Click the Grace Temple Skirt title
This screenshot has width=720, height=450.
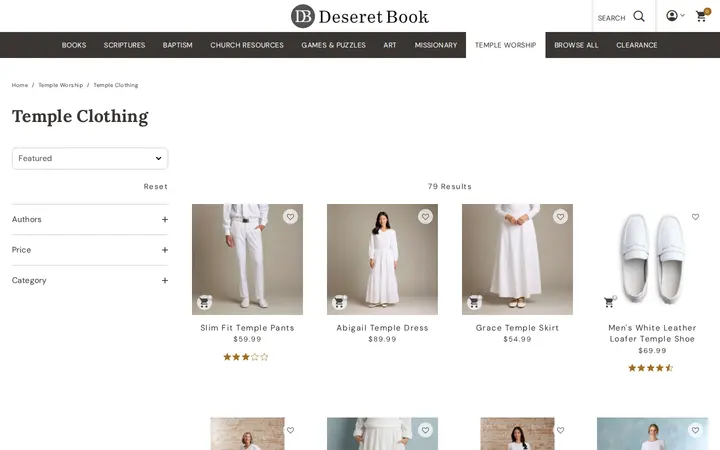[x=518, y=328]
